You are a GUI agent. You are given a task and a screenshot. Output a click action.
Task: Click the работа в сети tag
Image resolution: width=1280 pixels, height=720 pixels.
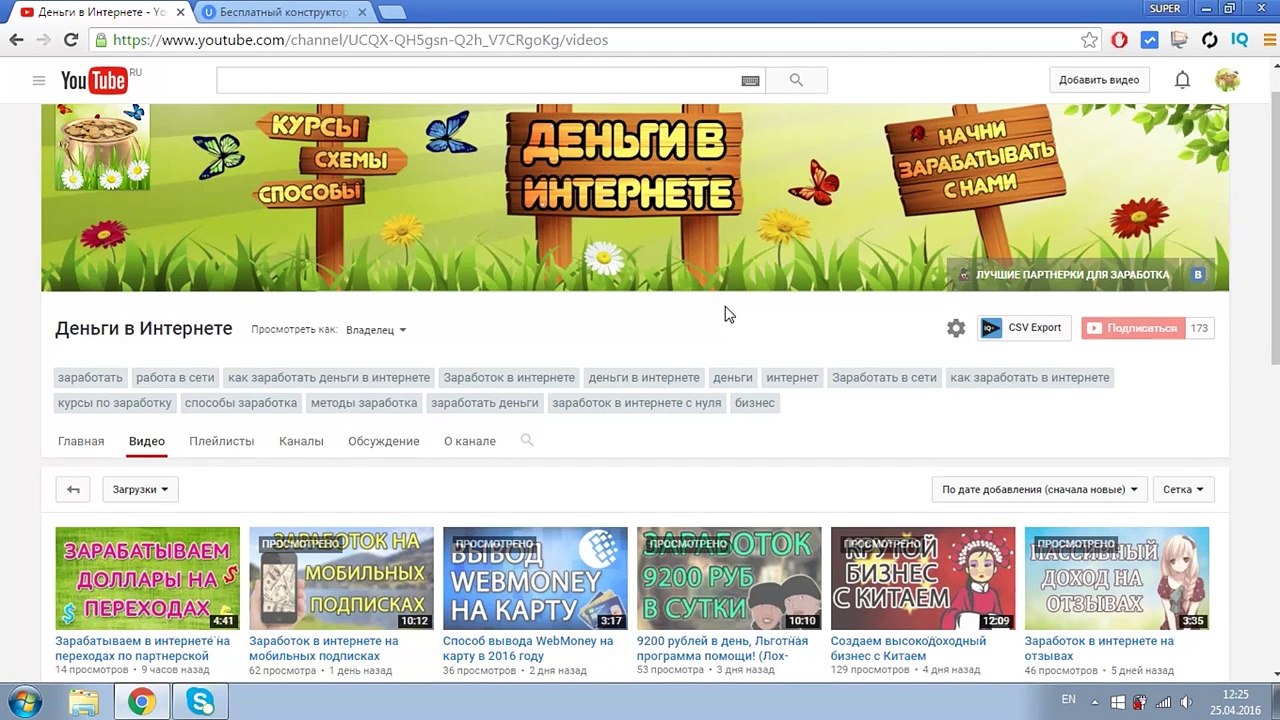tap(175, 378)
